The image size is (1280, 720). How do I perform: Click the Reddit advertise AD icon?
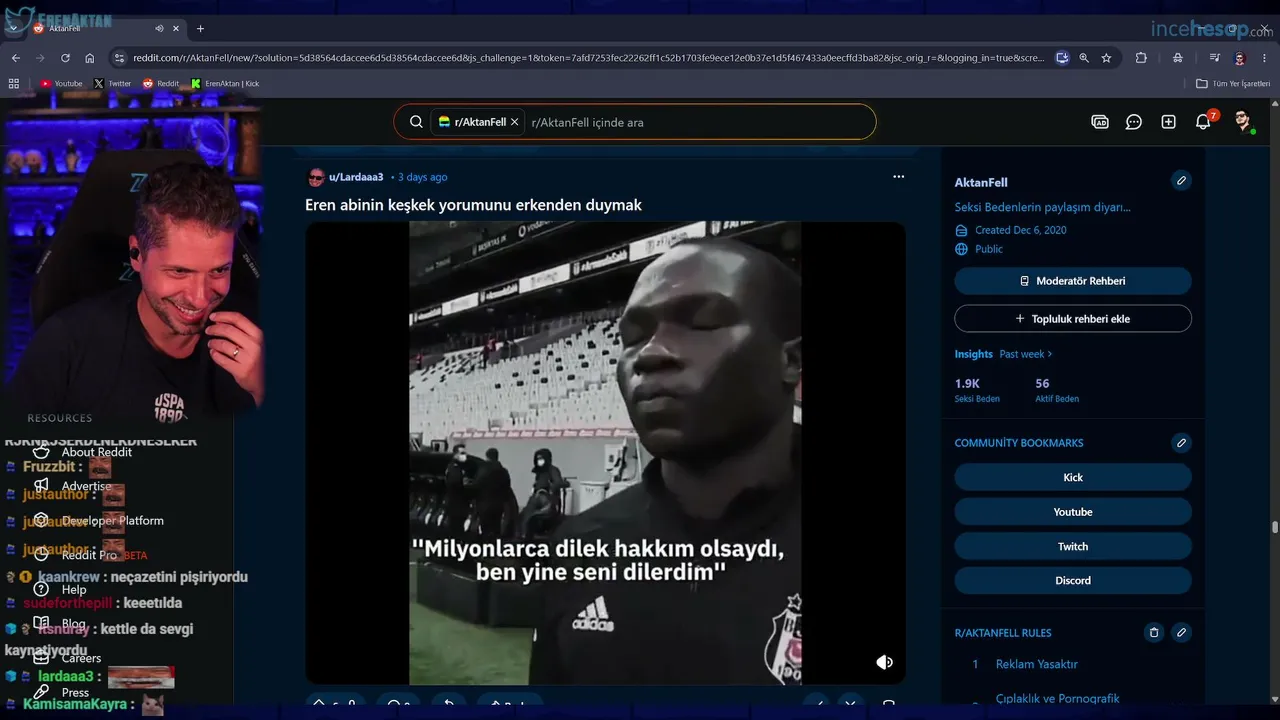[x=1100, y=122]
